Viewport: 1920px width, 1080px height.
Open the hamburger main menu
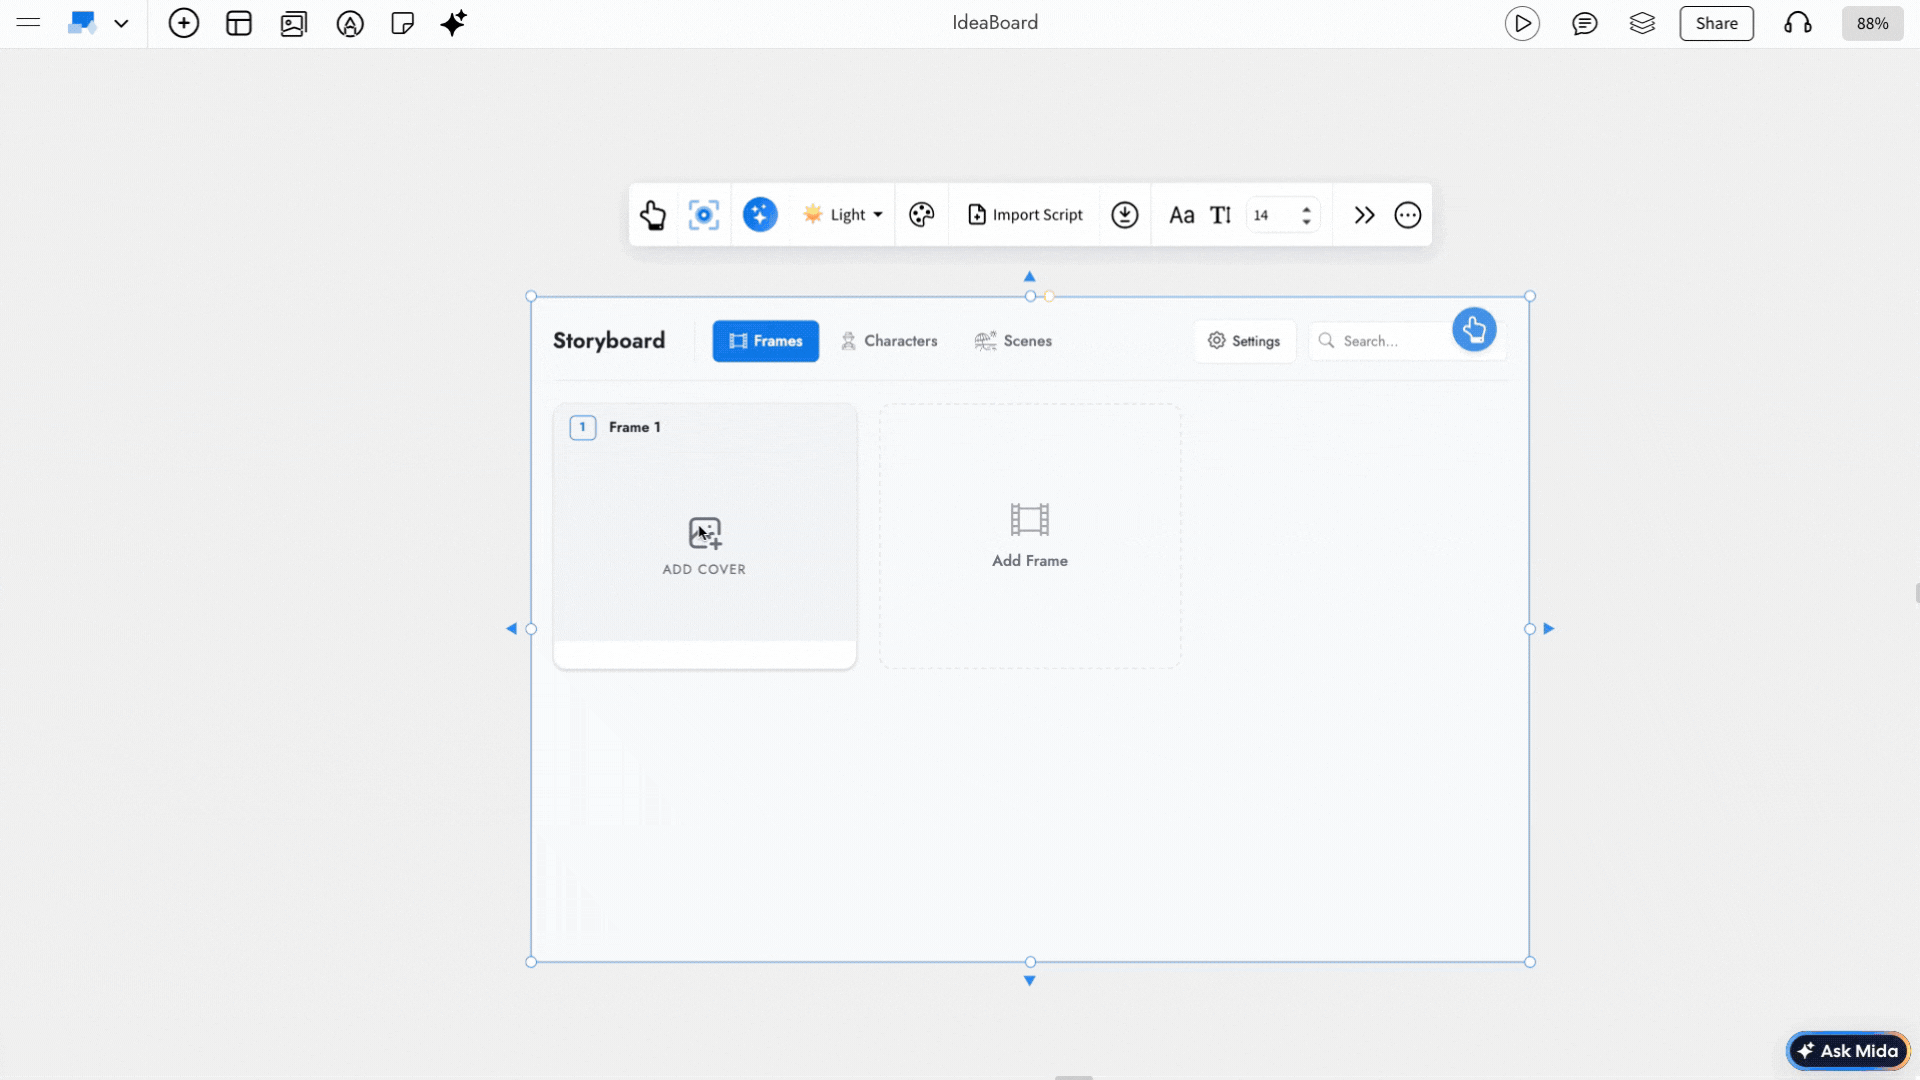tap(28, 22)
